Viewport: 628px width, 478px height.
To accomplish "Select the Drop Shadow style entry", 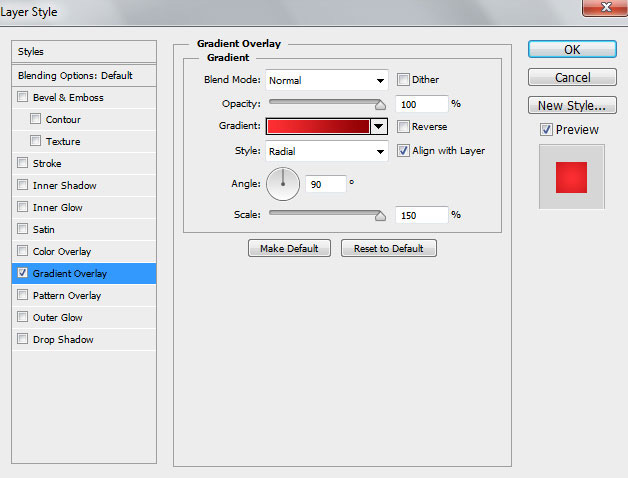I will pyautogui.click(x=84, y=340).
